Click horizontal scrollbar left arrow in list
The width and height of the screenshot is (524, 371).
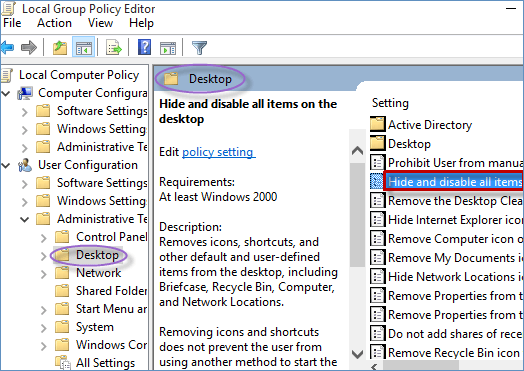pyautogui.click(x=375, y=367)
